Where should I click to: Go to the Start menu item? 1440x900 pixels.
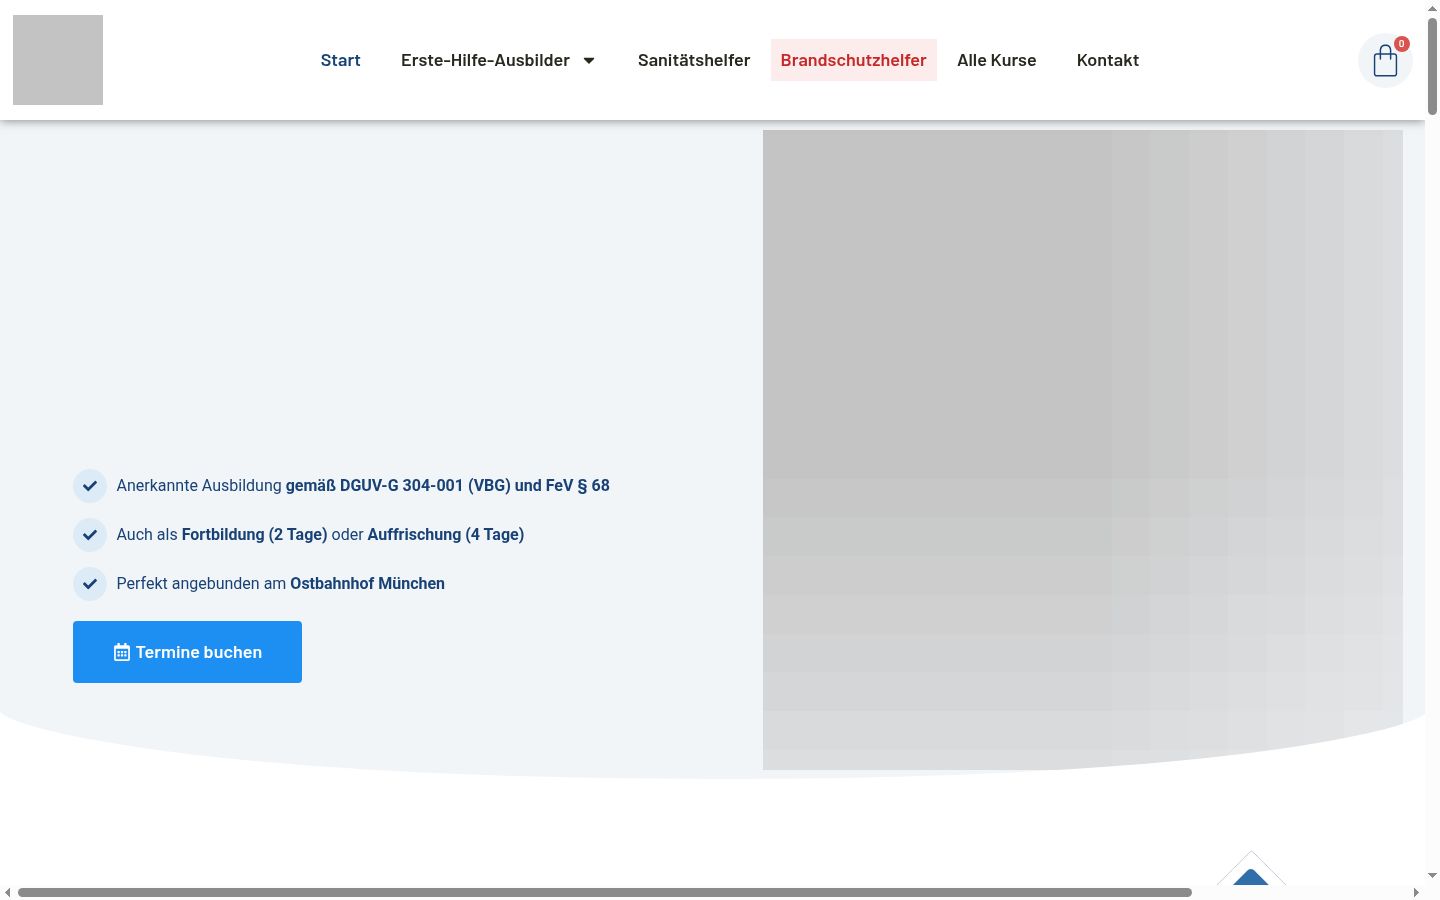pyautogui.click(x=340, y=60)
